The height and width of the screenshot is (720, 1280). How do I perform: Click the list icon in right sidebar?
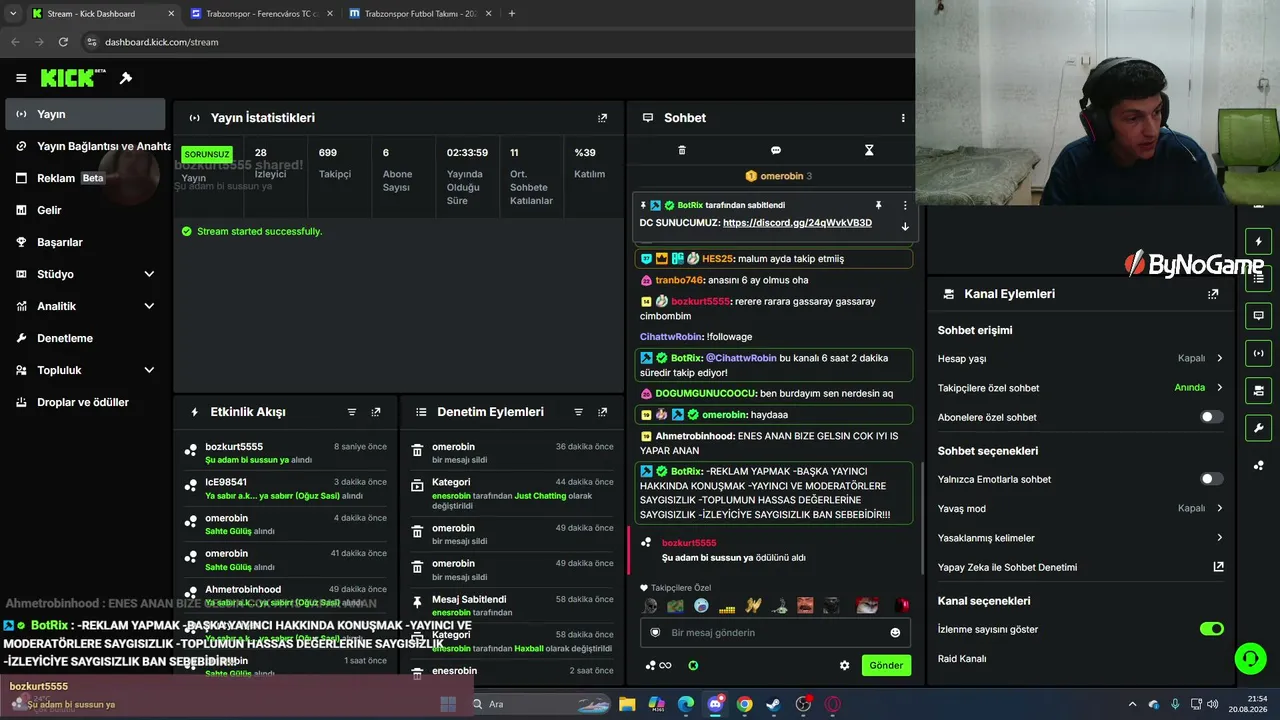tap(1258, 279)
